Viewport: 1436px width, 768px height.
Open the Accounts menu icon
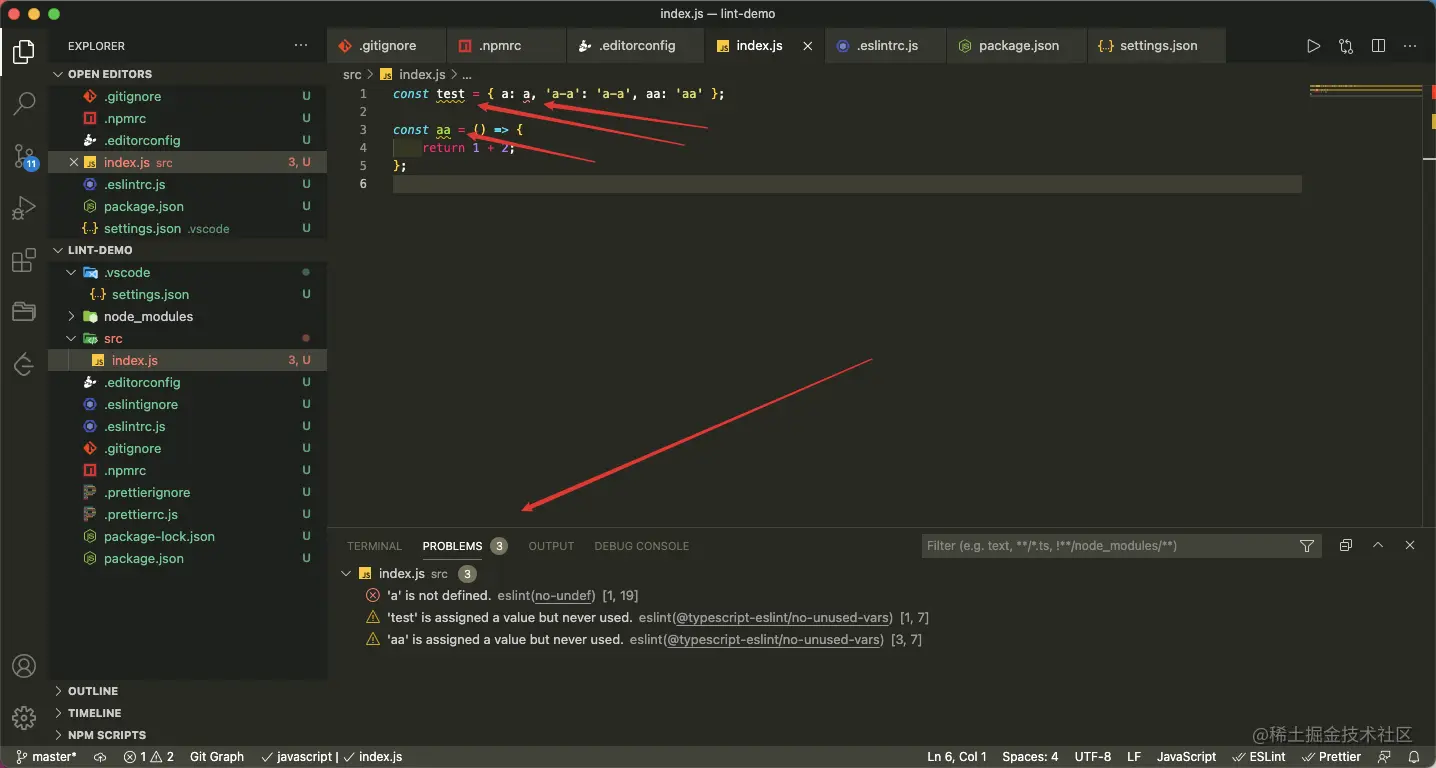(24, 666)
